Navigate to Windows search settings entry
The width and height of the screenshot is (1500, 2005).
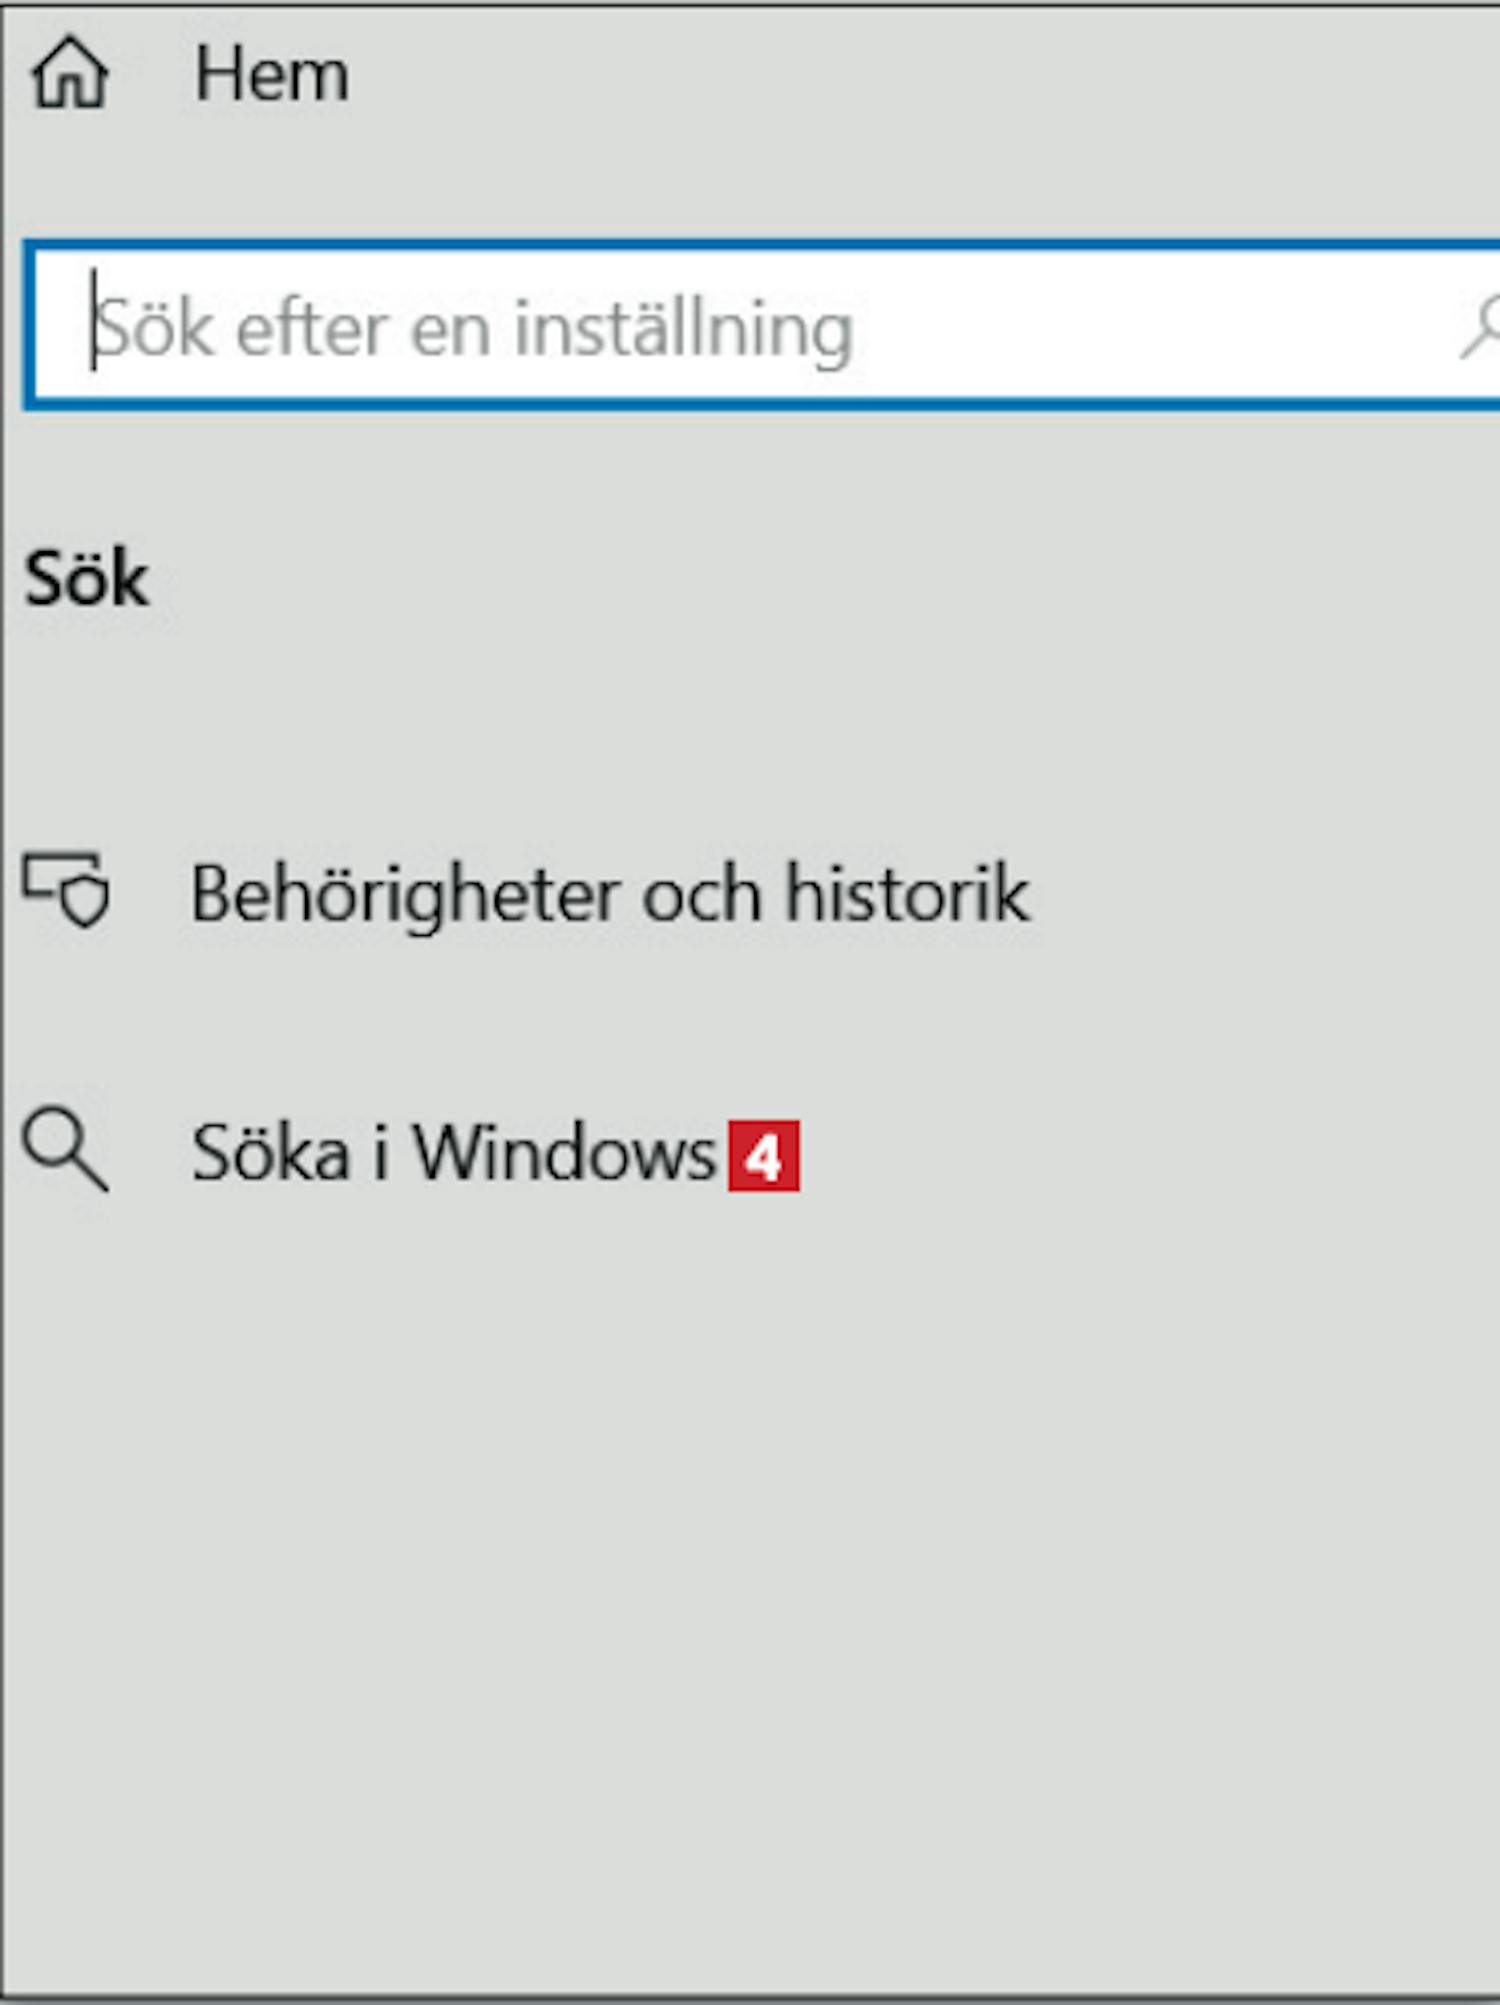pyautogui.click(x=750, y=1152)
